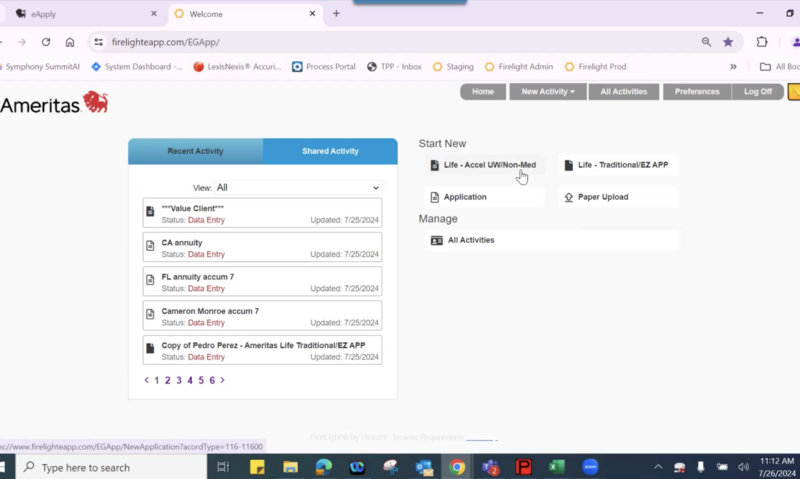Show more bookmarks chevron

[733, 66]
